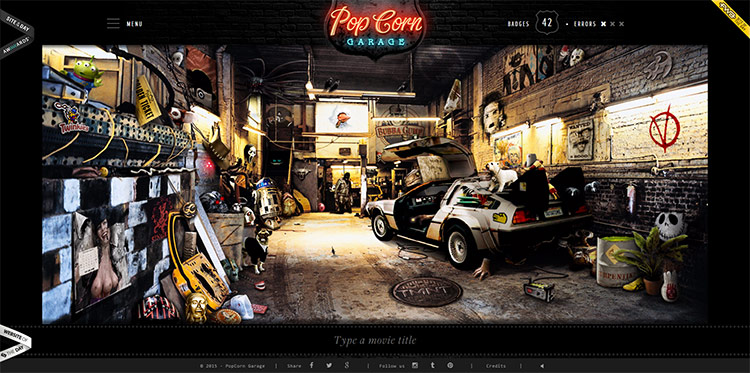Click the first white errors X mark
This screenshot has width=750, height=373.
click(604, 23)
